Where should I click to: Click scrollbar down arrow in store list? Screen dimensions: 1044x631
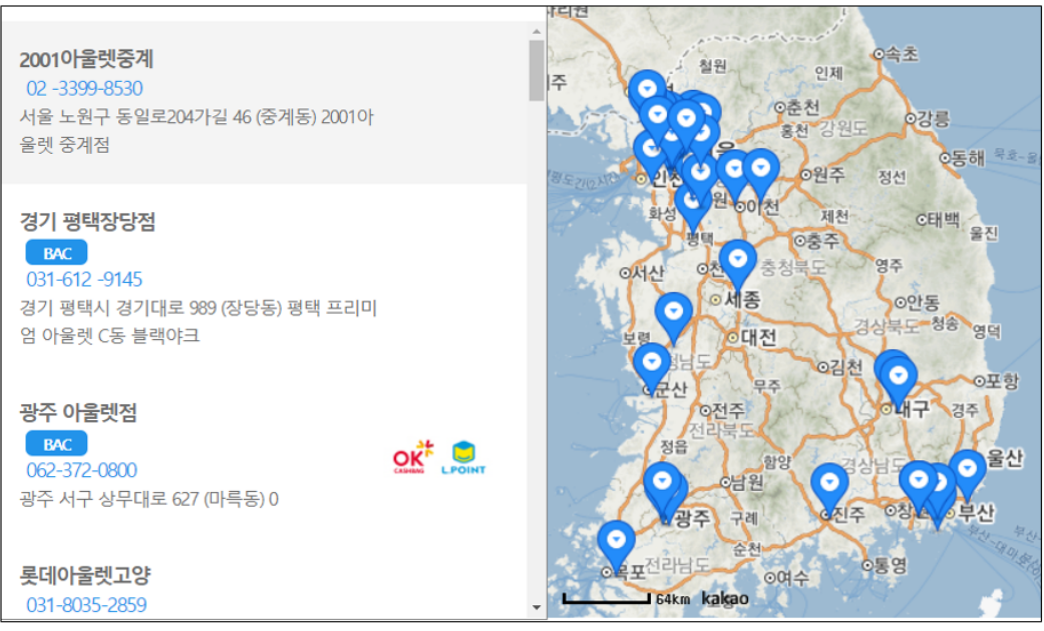click(x=537, y=607)
